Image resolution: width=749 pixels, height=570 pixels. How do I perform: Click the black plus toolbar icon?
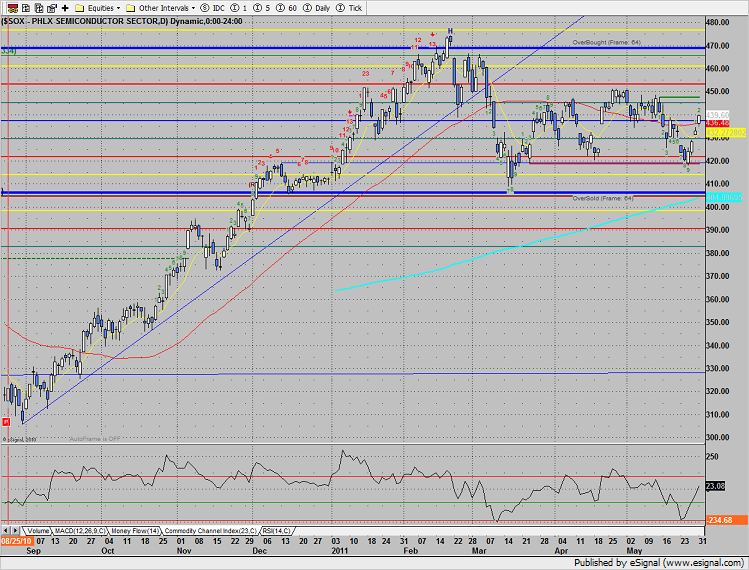pyautogui.click(x=65, y=8)
